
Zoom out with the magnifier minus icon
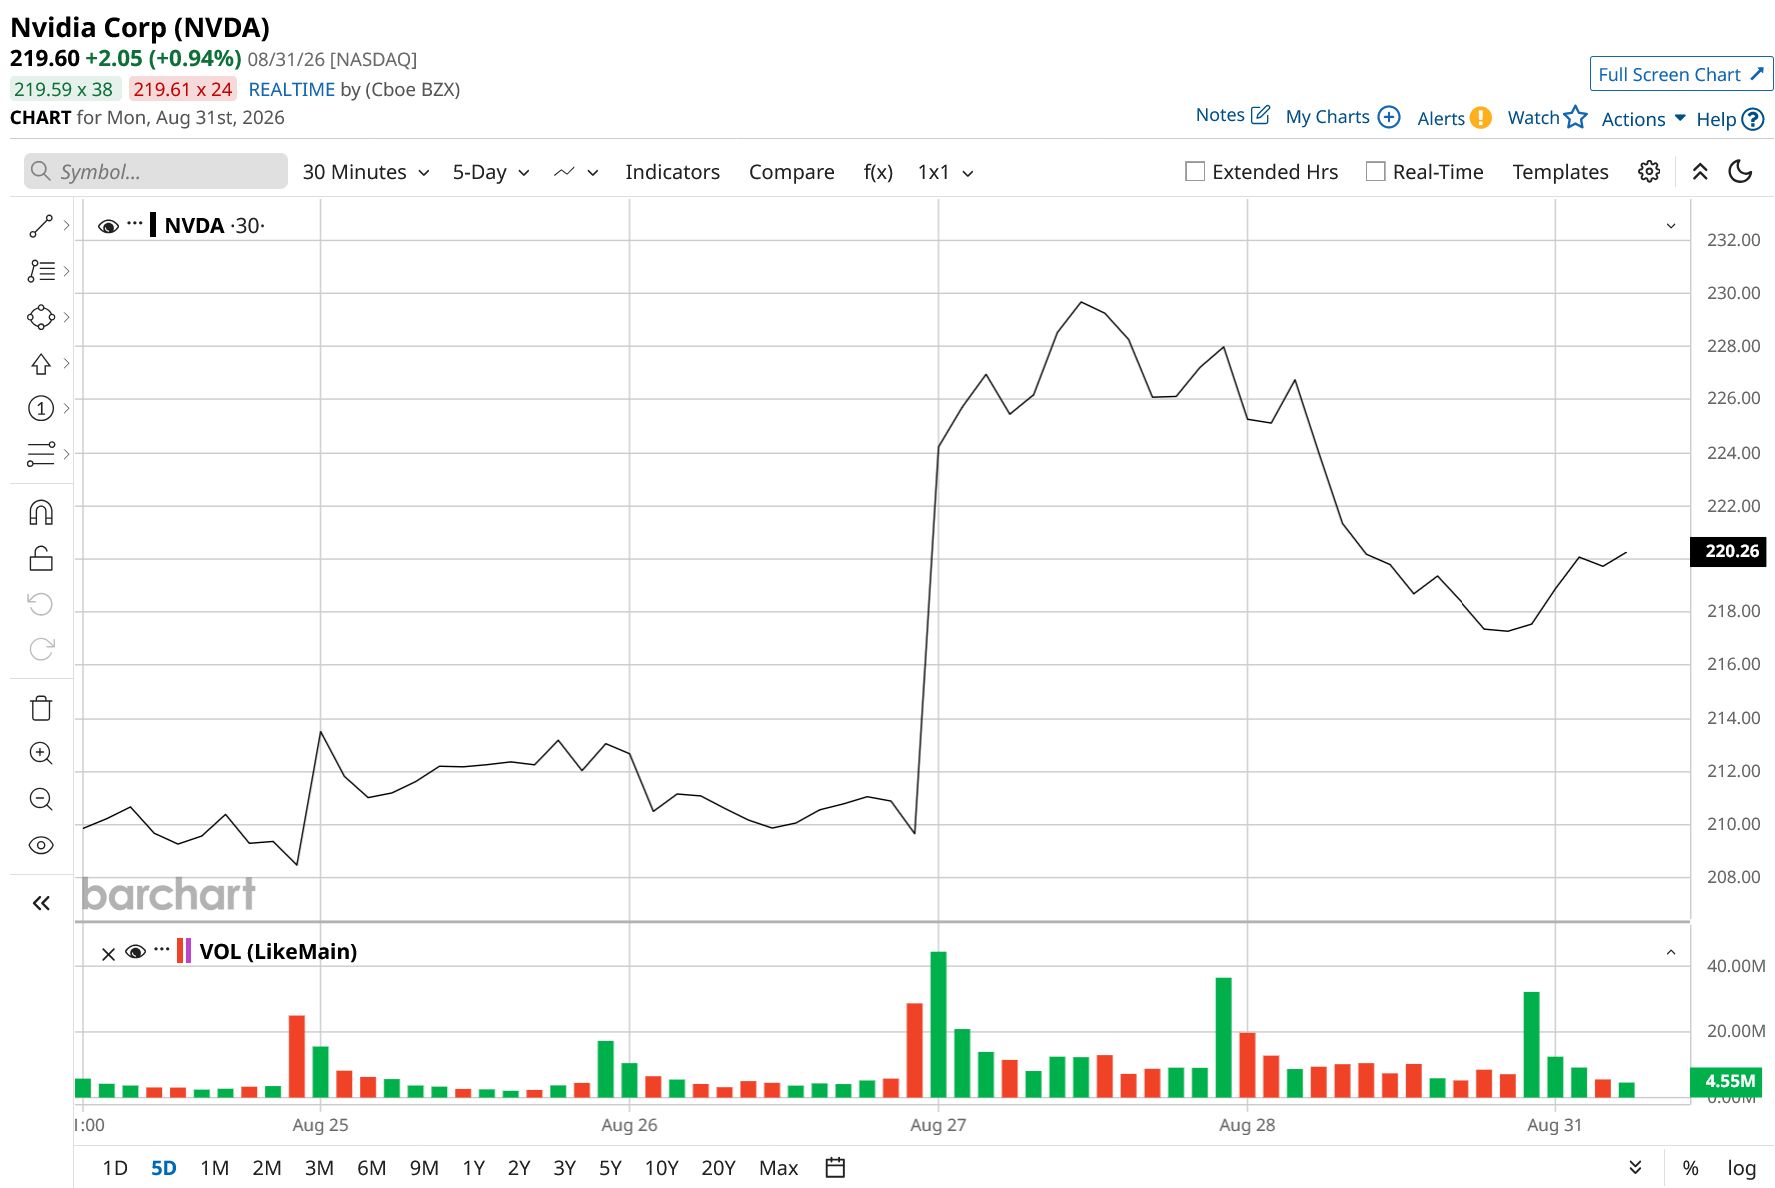pos(41,799)
